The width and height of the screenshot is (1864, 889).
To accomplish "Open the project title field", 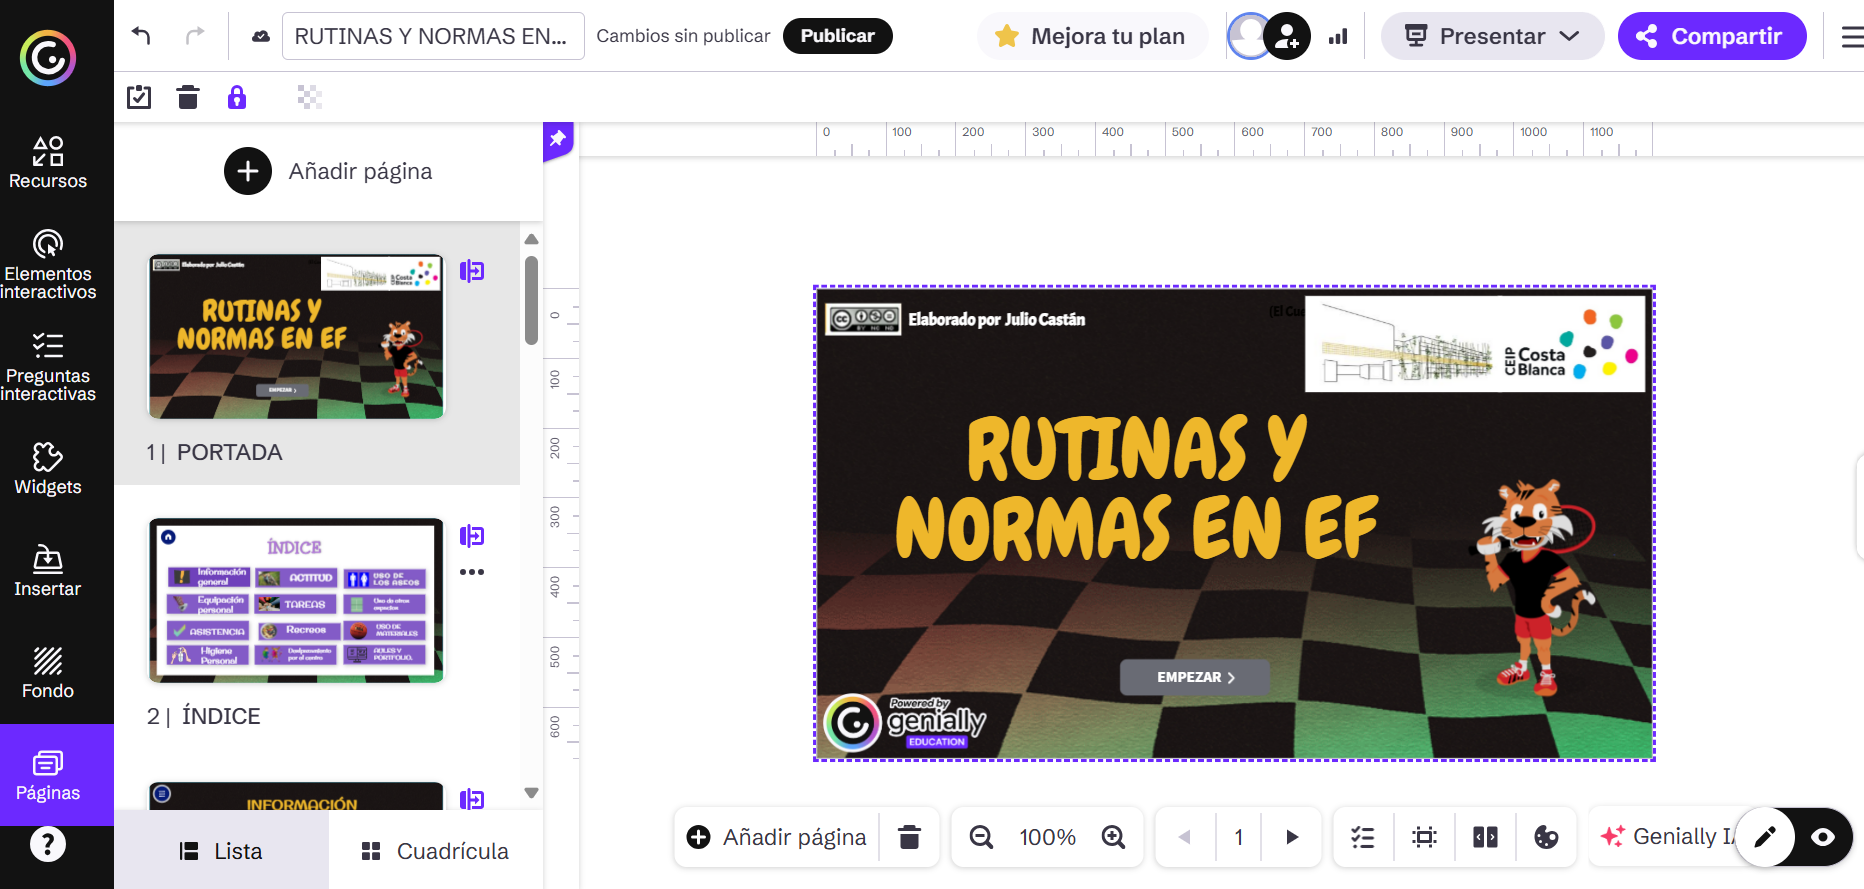I will (433, 36).
